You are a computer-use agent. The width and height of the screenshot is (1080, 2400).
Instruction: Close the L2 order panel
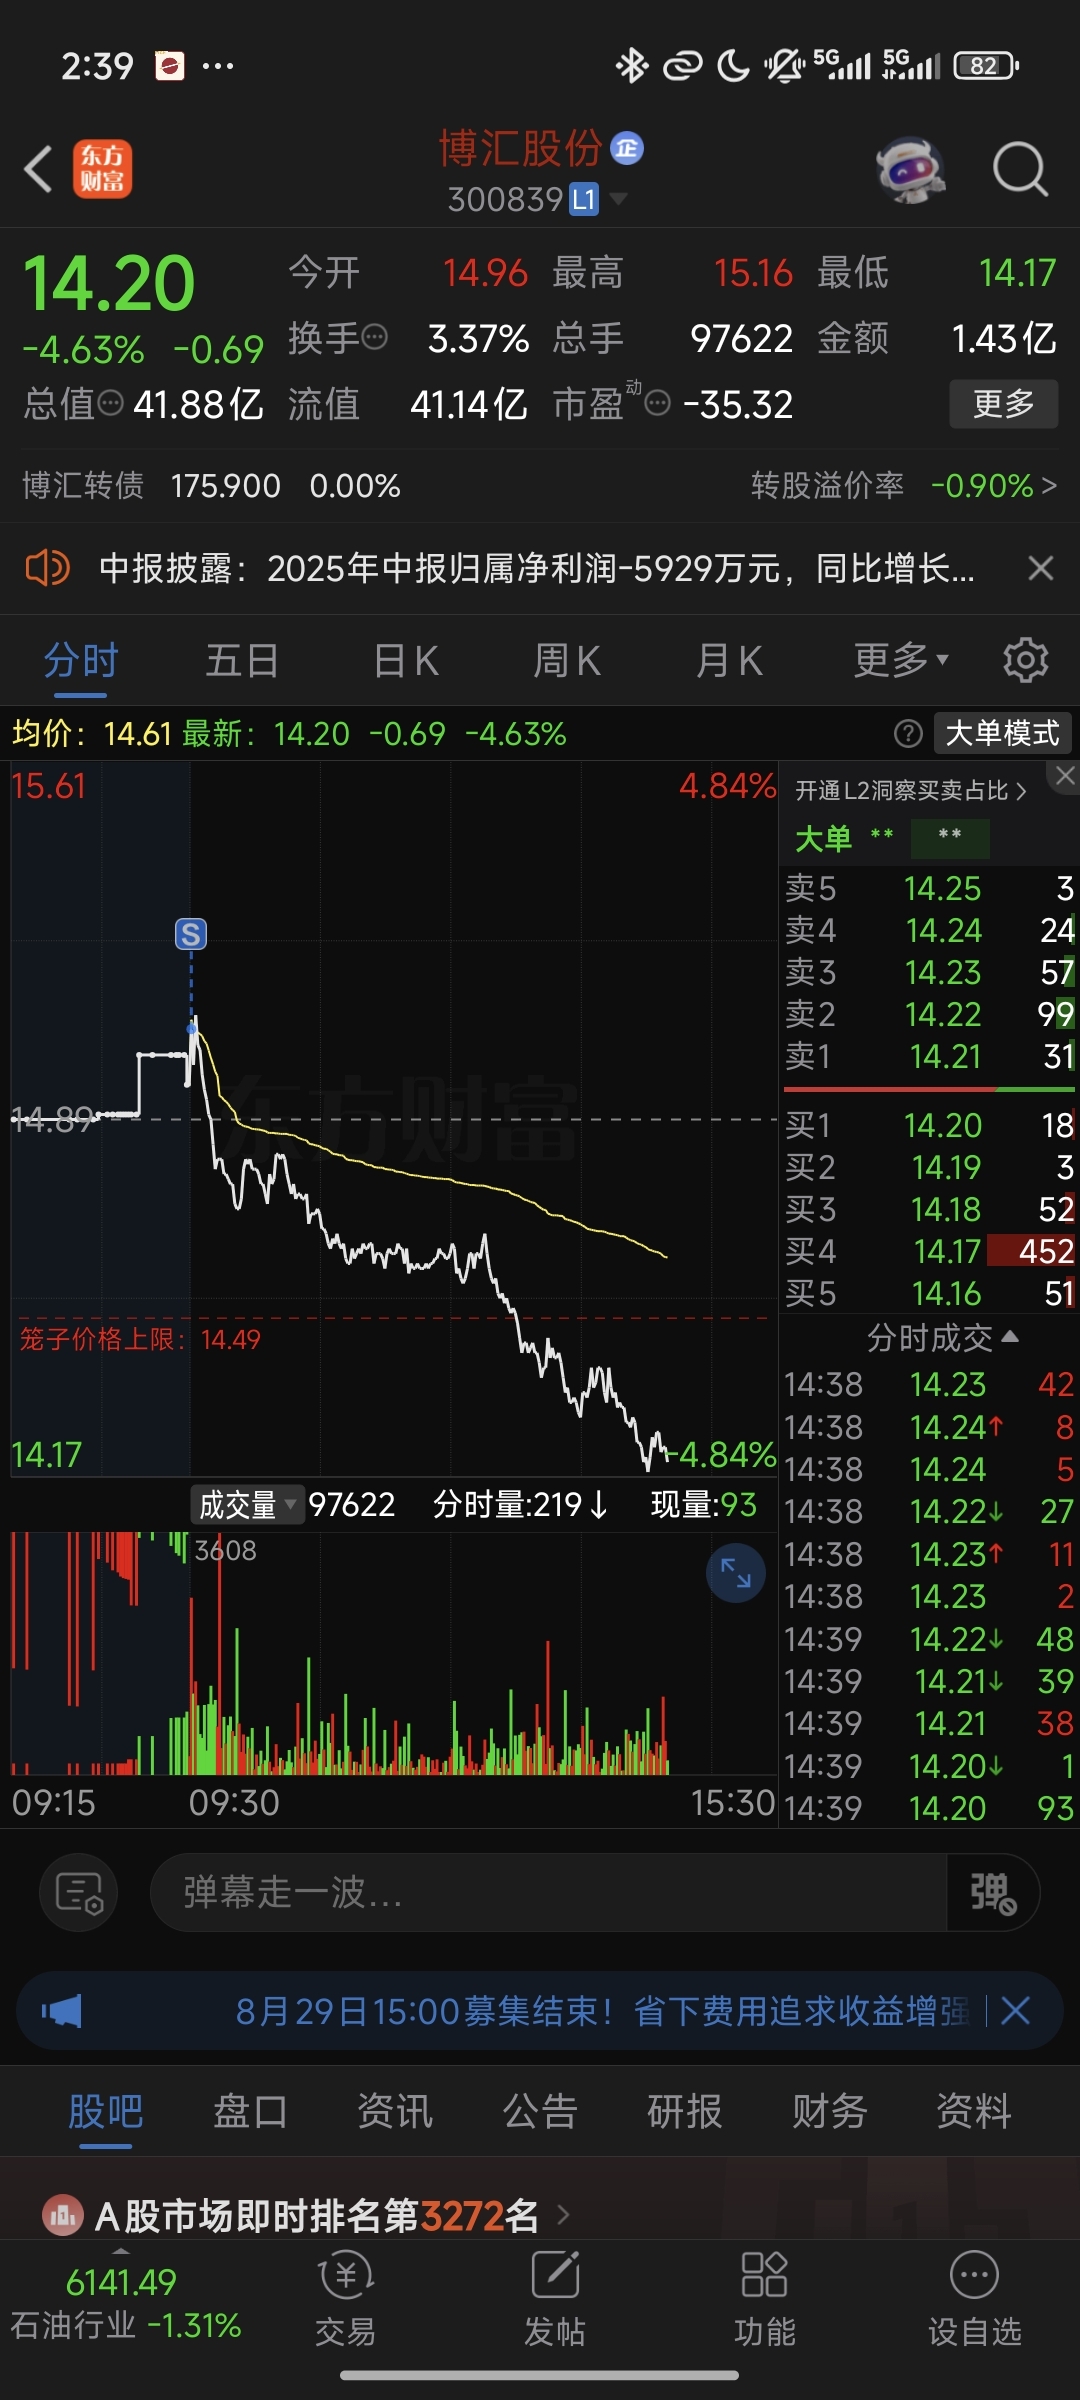1065,776
